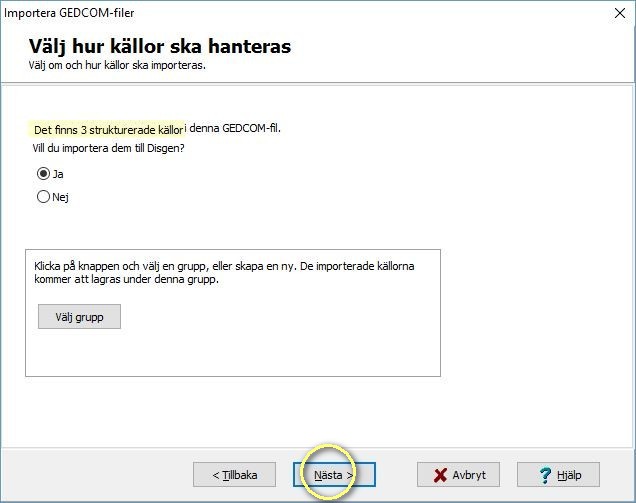Image resolution: width=636 pixels, height=503 pixels.
Task: Click the Välj grupp button
Action: click(x=80, y=317)
